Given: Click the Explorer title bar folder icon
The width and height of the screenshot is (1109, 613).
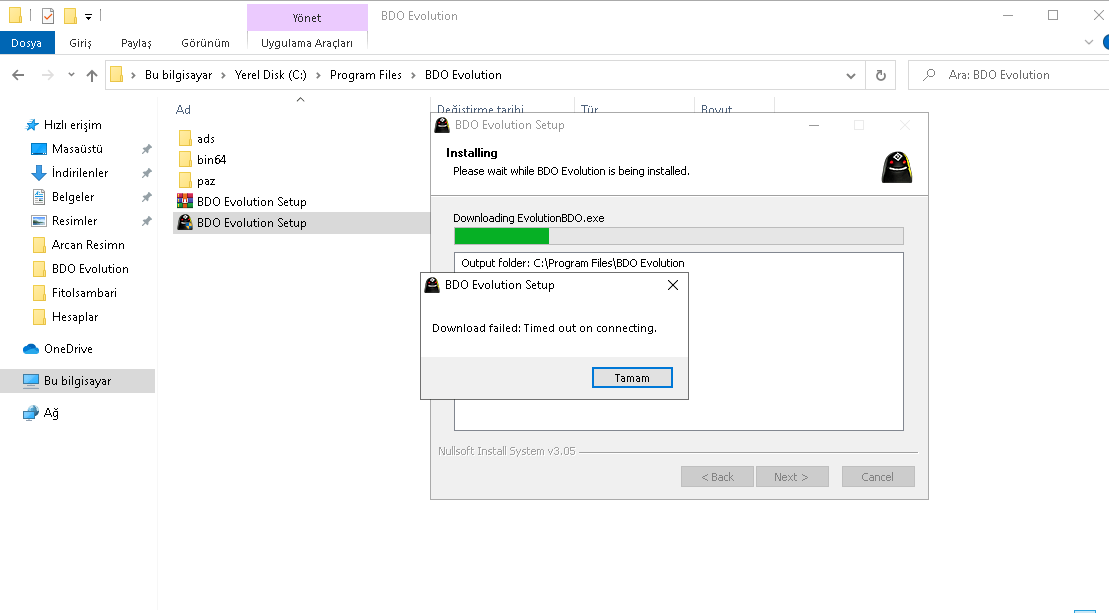Looking at the screenshot, I should coord(16,16).
